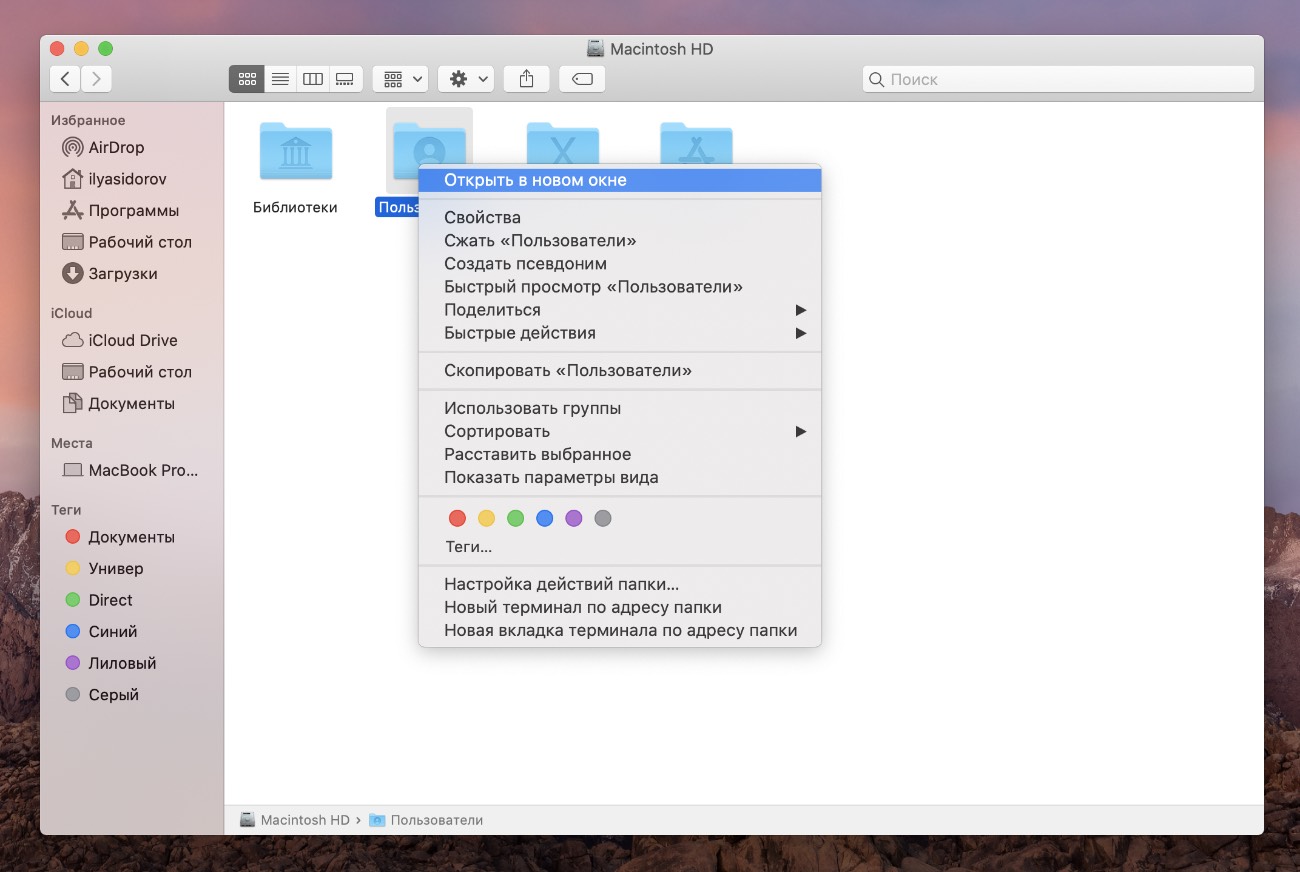
Task: Choose Настройка действий папки…
Action: (x=620, y=584)
